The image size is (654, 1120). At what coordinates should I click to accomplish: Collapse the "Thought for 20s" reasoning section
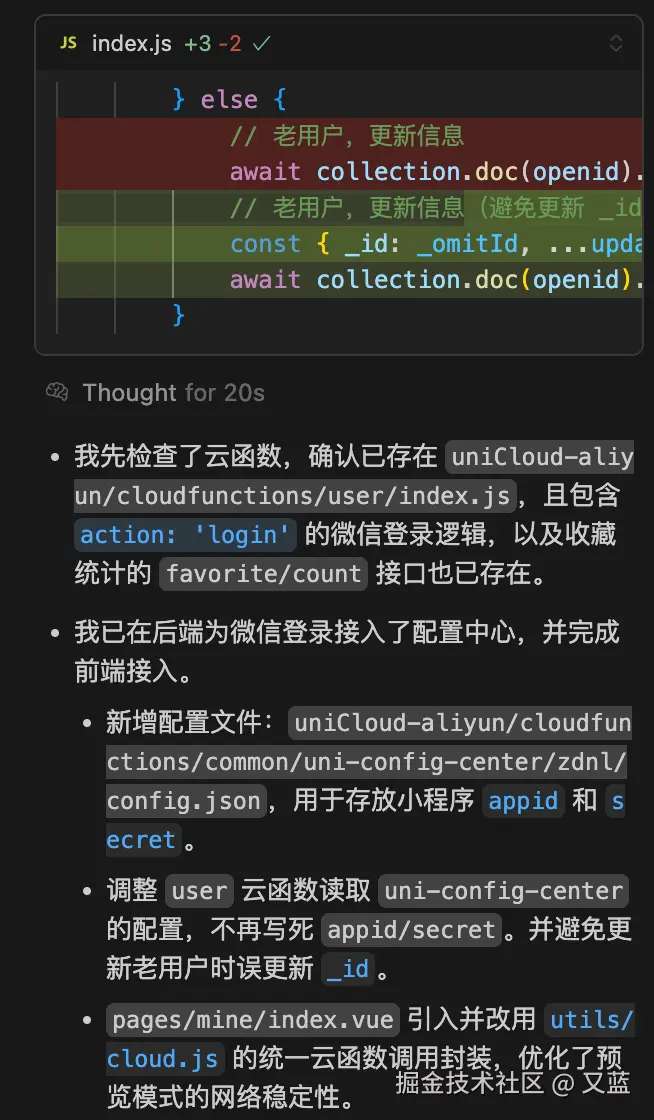point(174,392)
